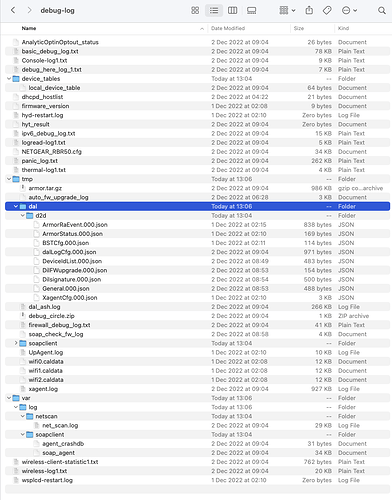The height and width of the screenshot is (500, 392).
Task: Click the var folder icon
Action: 16,398
